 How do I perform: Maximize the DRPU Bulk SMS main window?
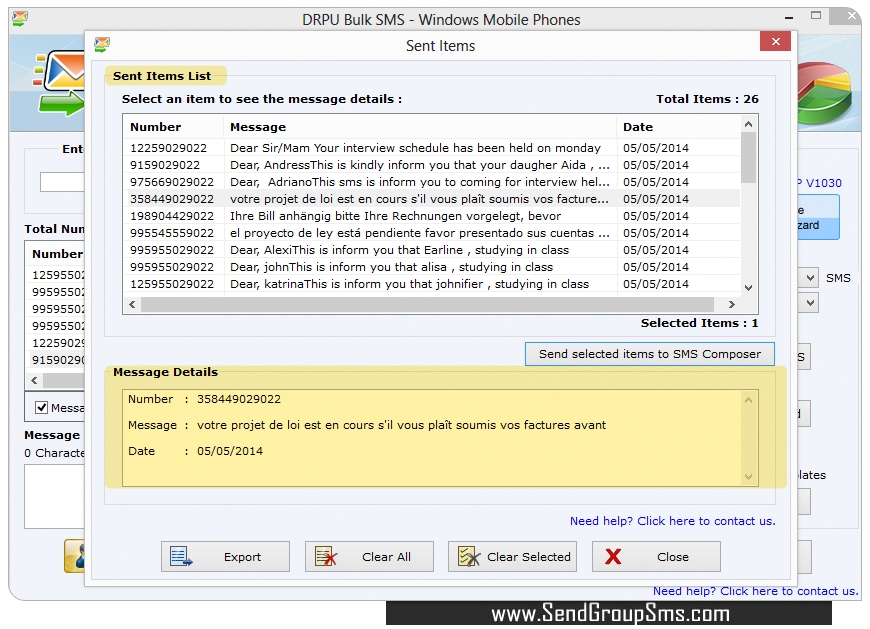click(816, 16)
